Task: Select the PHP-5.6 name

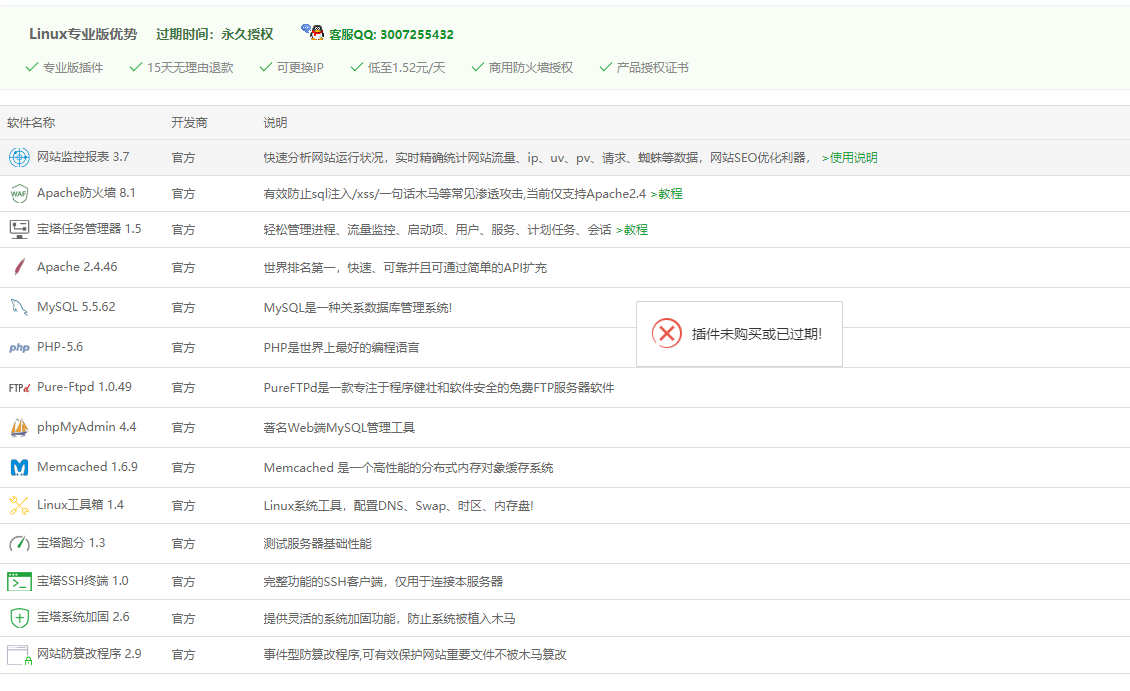Action: point(60,347)
